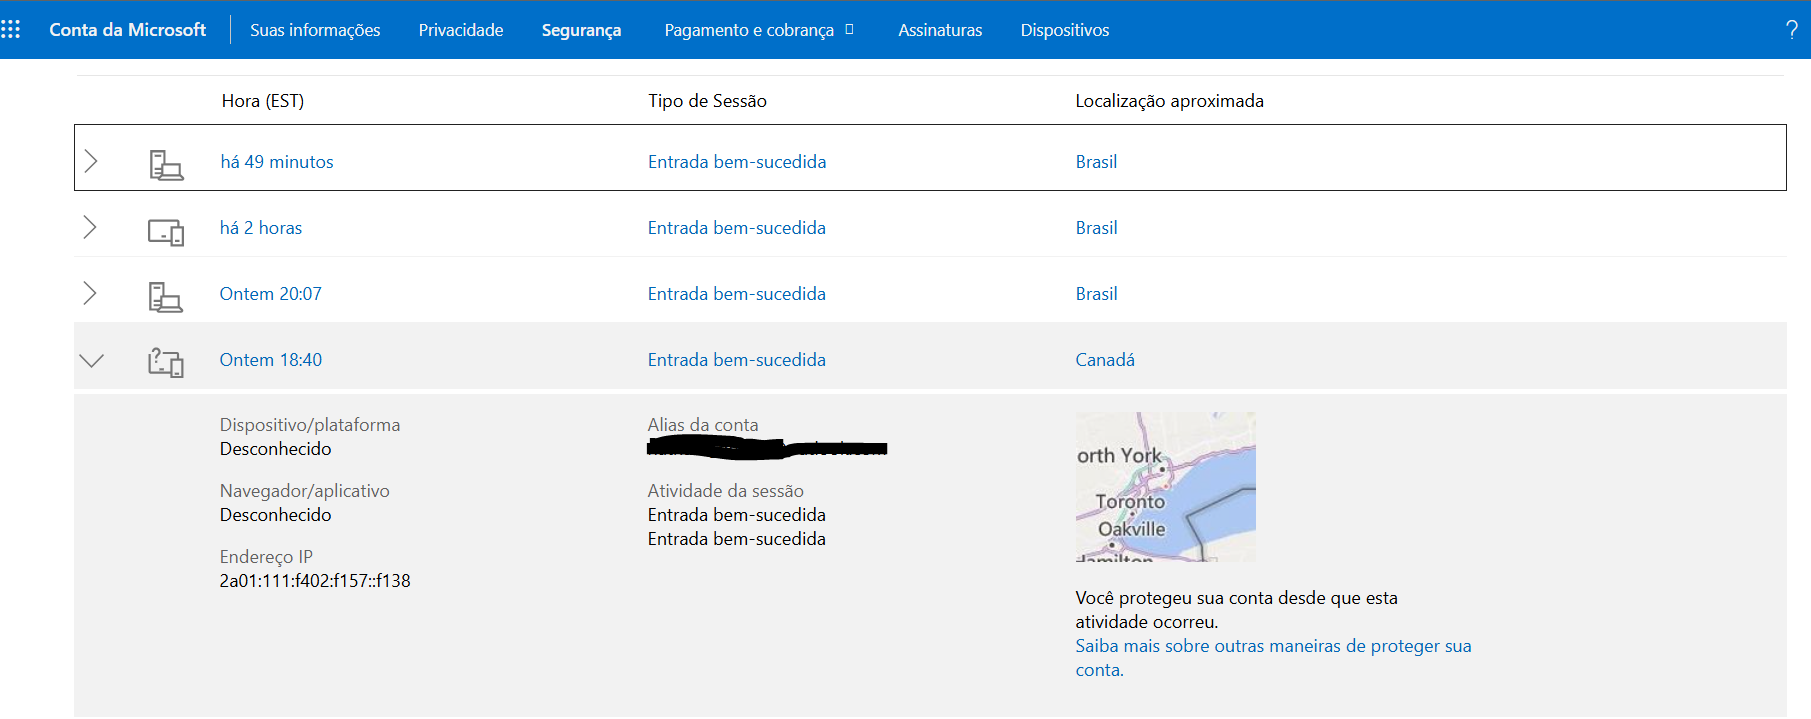The image size is (1811, 719).
Task: Switch to the 'Dispositivos' tab
Action: 1065,30
